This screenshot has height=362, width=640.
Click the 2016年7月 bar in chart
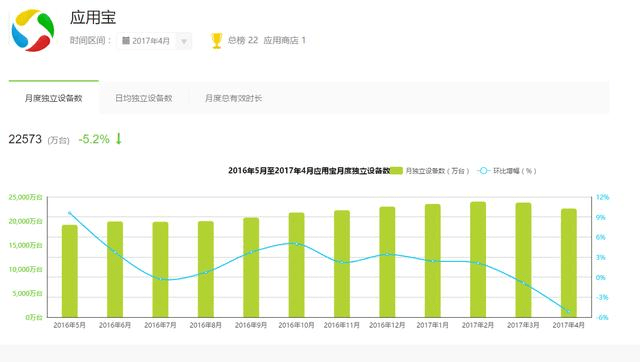[x=160, y=269]
